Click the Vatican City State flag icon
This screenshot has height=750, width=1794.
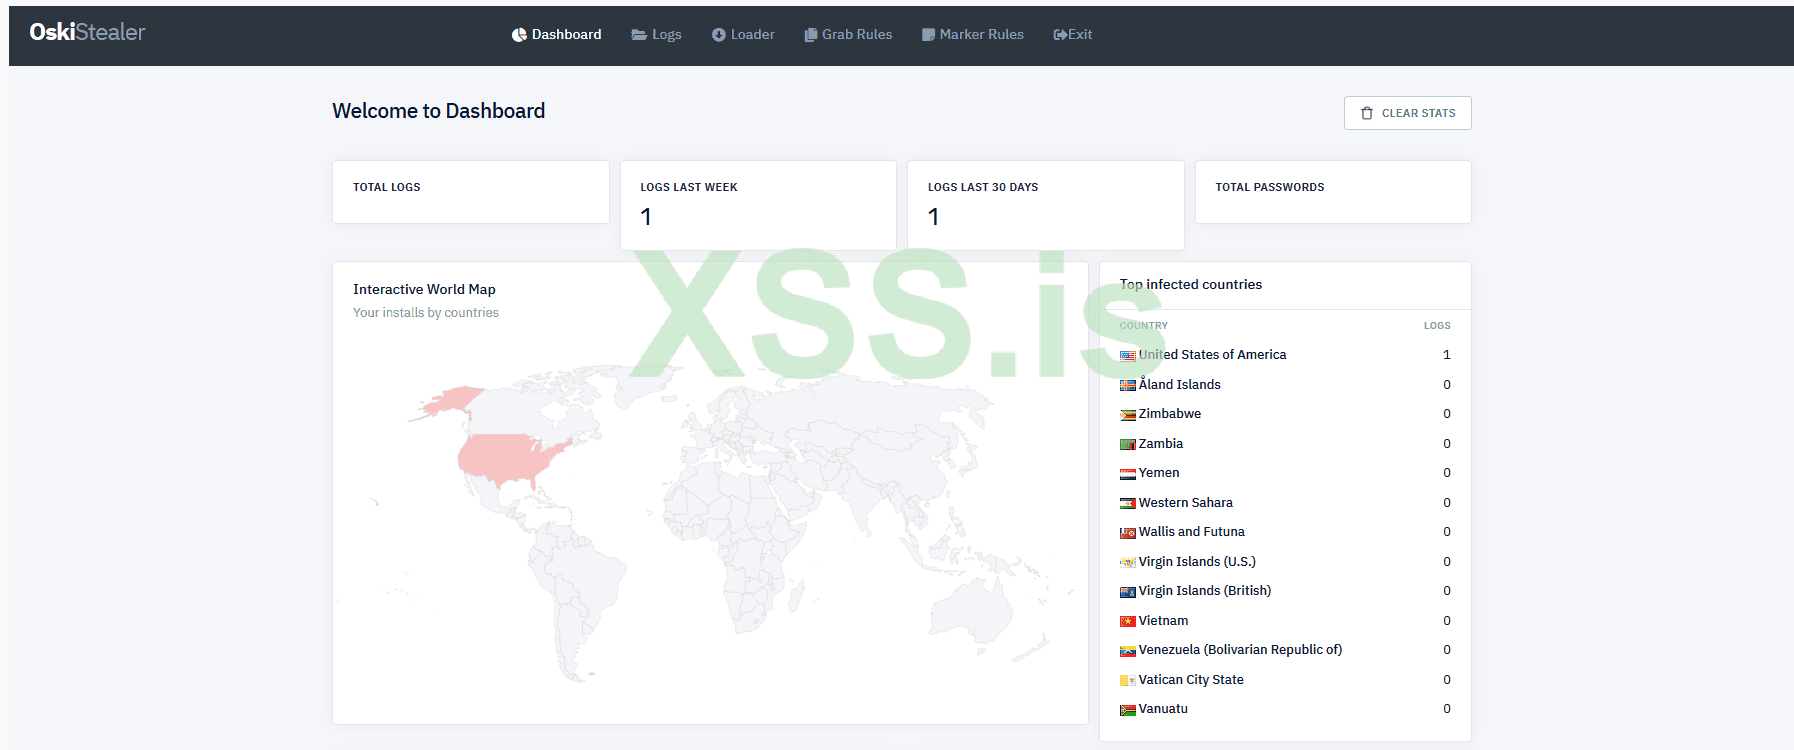(x=1128, y=680)
